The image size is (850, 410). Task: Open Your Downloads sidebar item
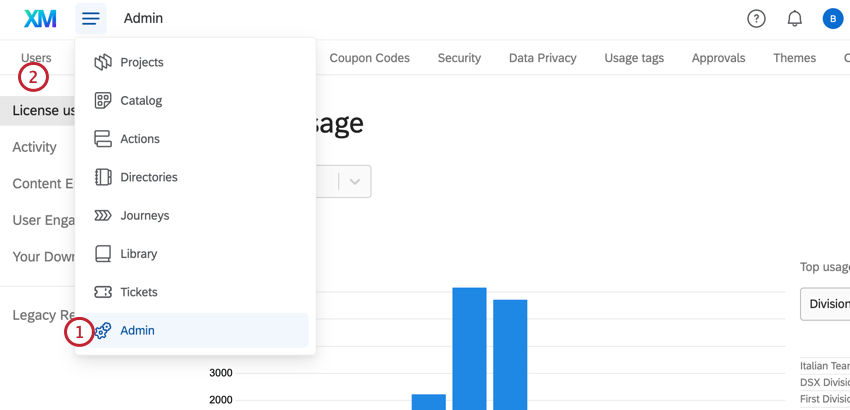tap(43, 257)
